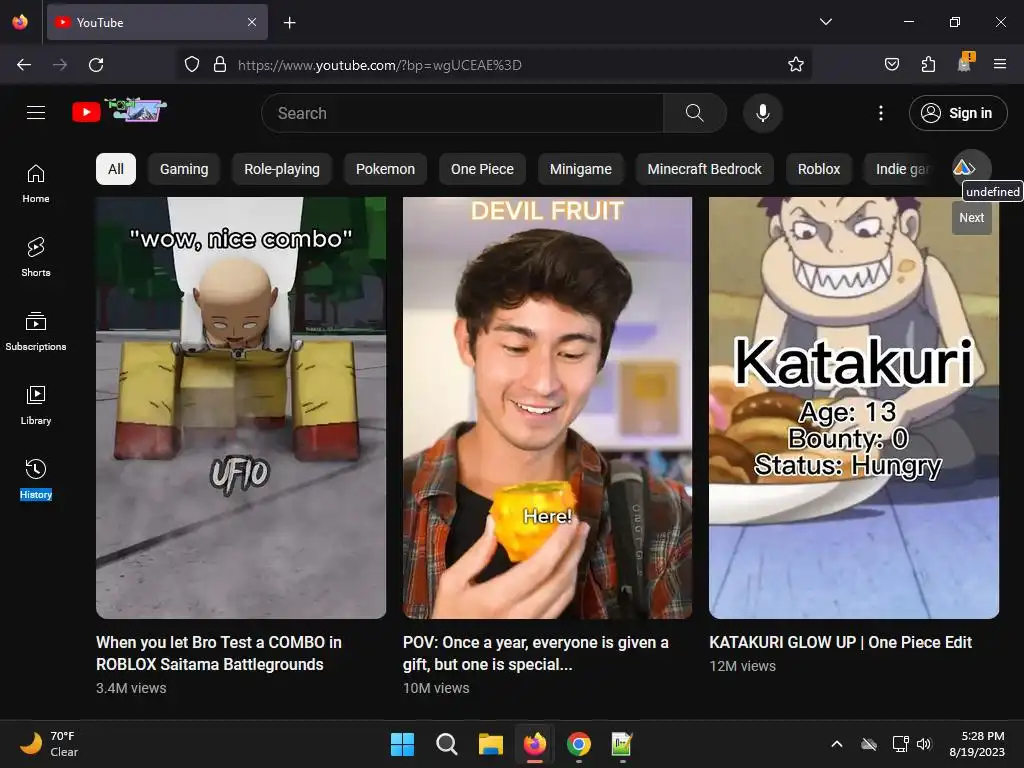
Task: Show hidden system tray icons
Action: tap(837, 744)
